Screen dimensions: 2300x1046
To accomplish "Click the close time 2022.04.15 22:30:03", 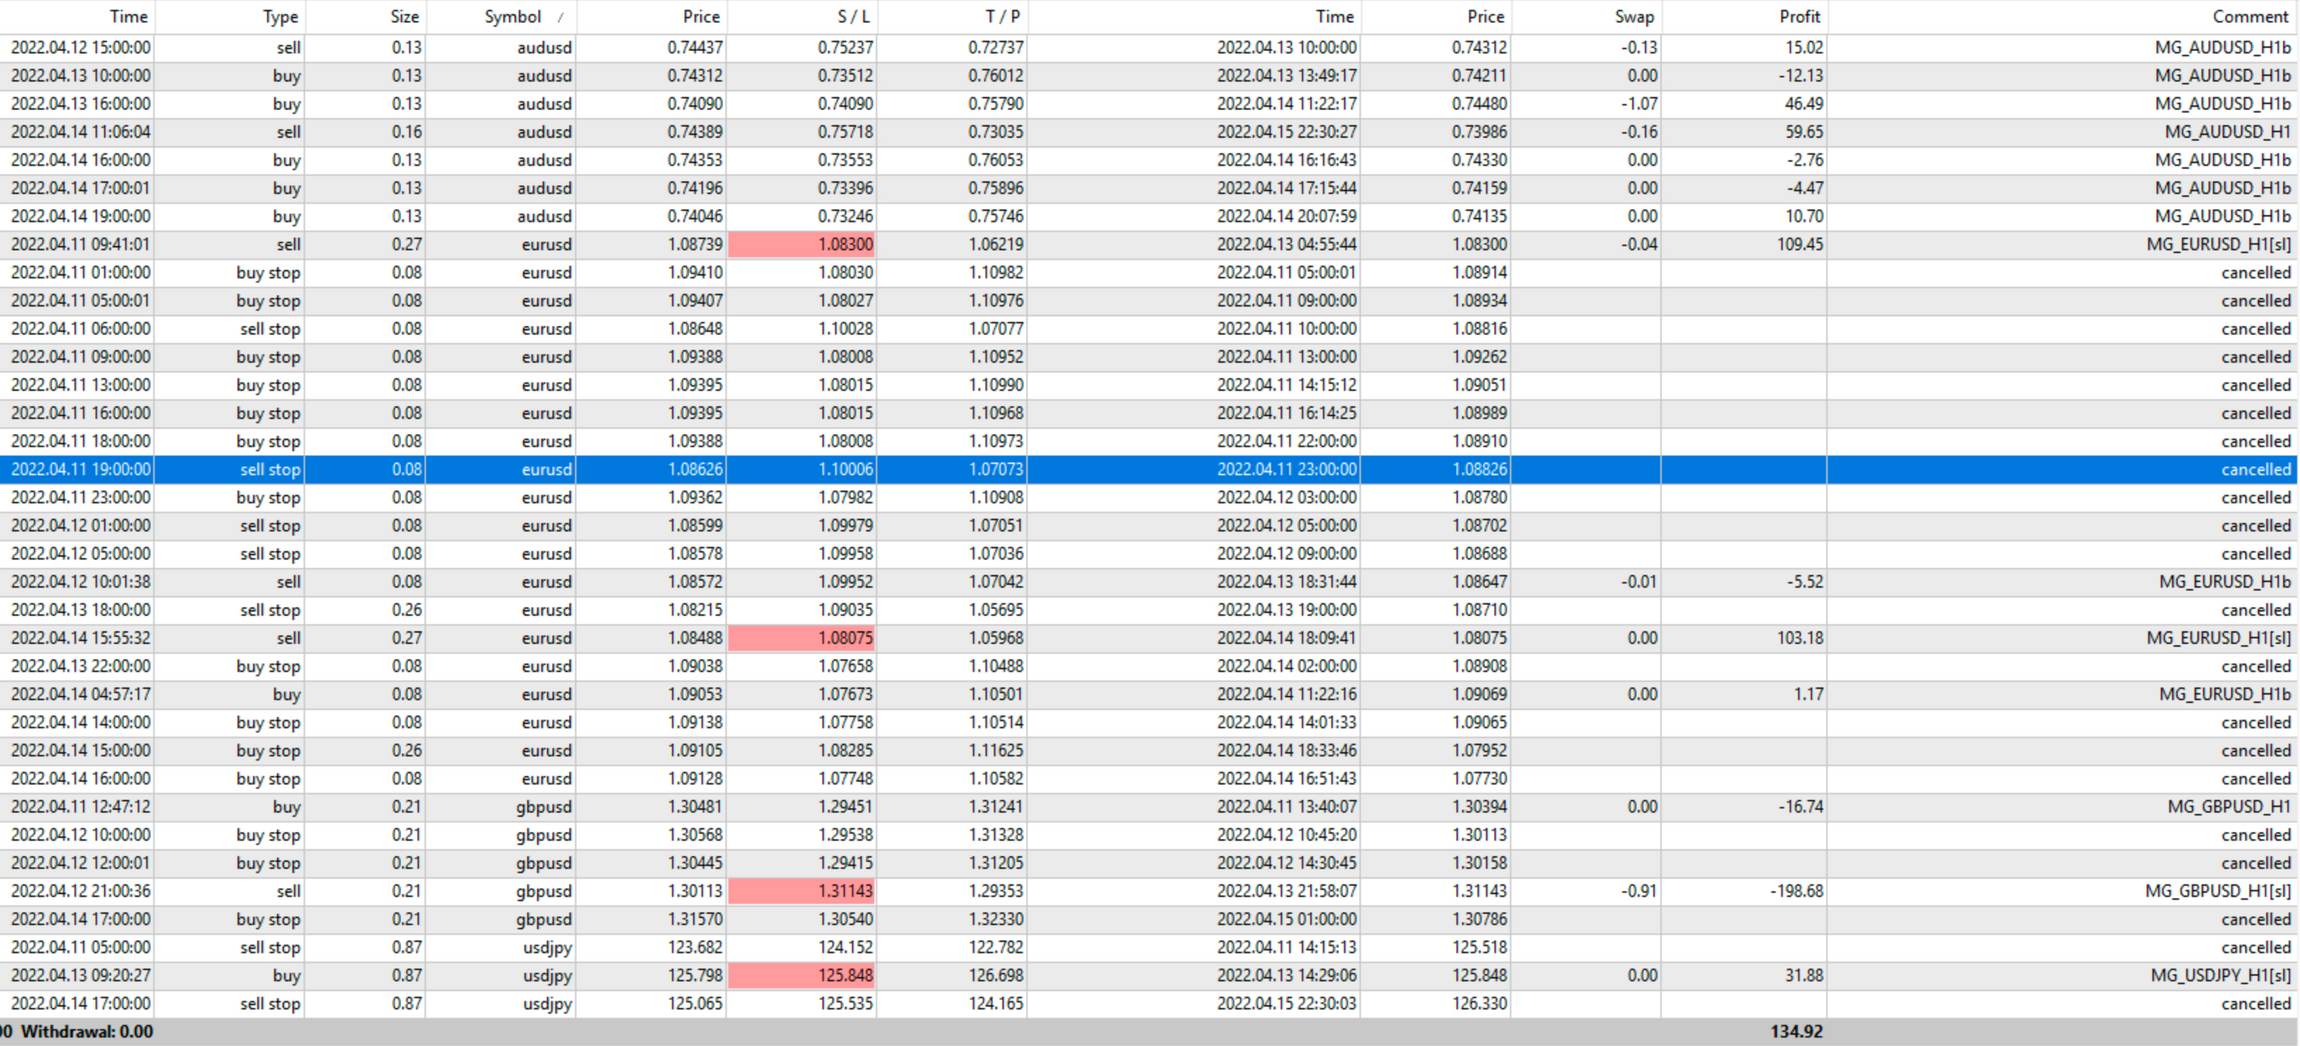I will pos(1287,1003).
